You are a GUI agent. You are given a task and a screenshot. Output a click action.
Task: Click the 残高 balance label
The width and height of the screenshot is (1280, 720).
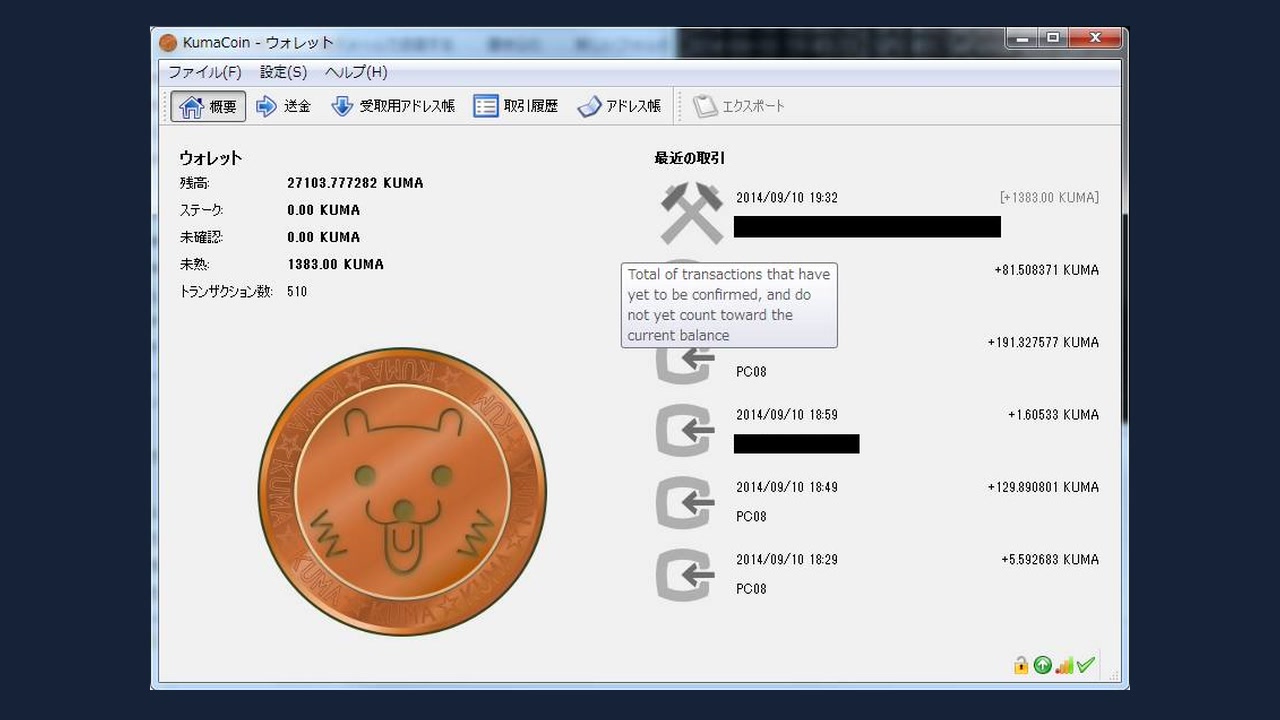[194, 183]
